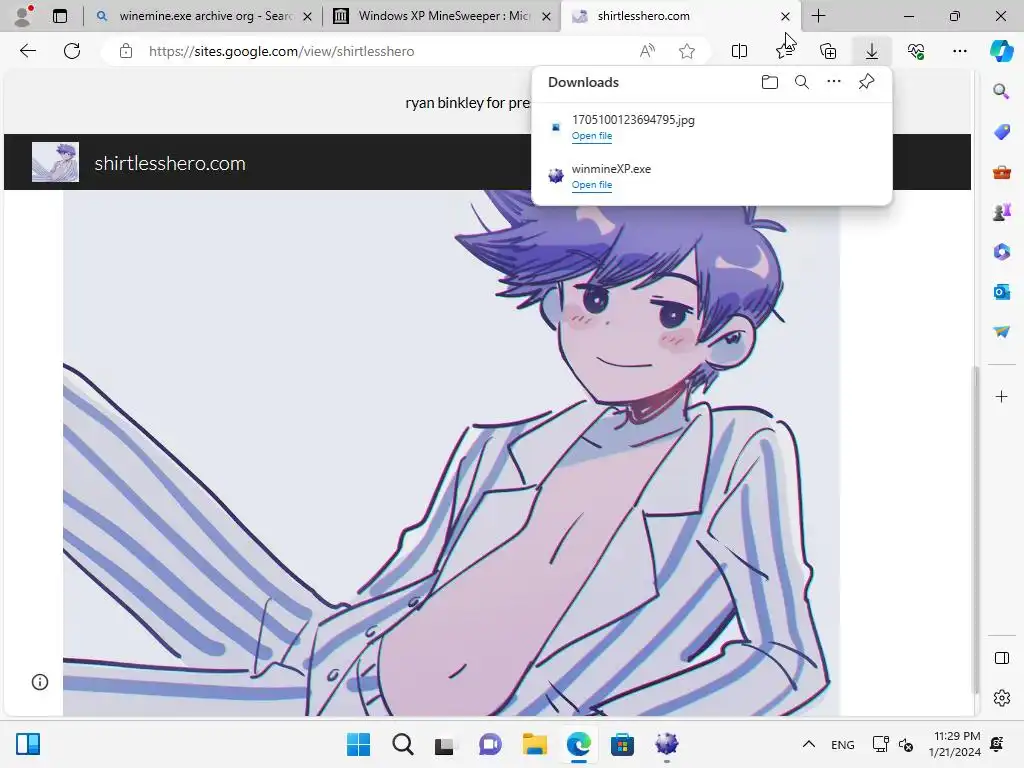
Task: Open file link for 1705100123694795.jpg
Action: click(x=592, y=136)
